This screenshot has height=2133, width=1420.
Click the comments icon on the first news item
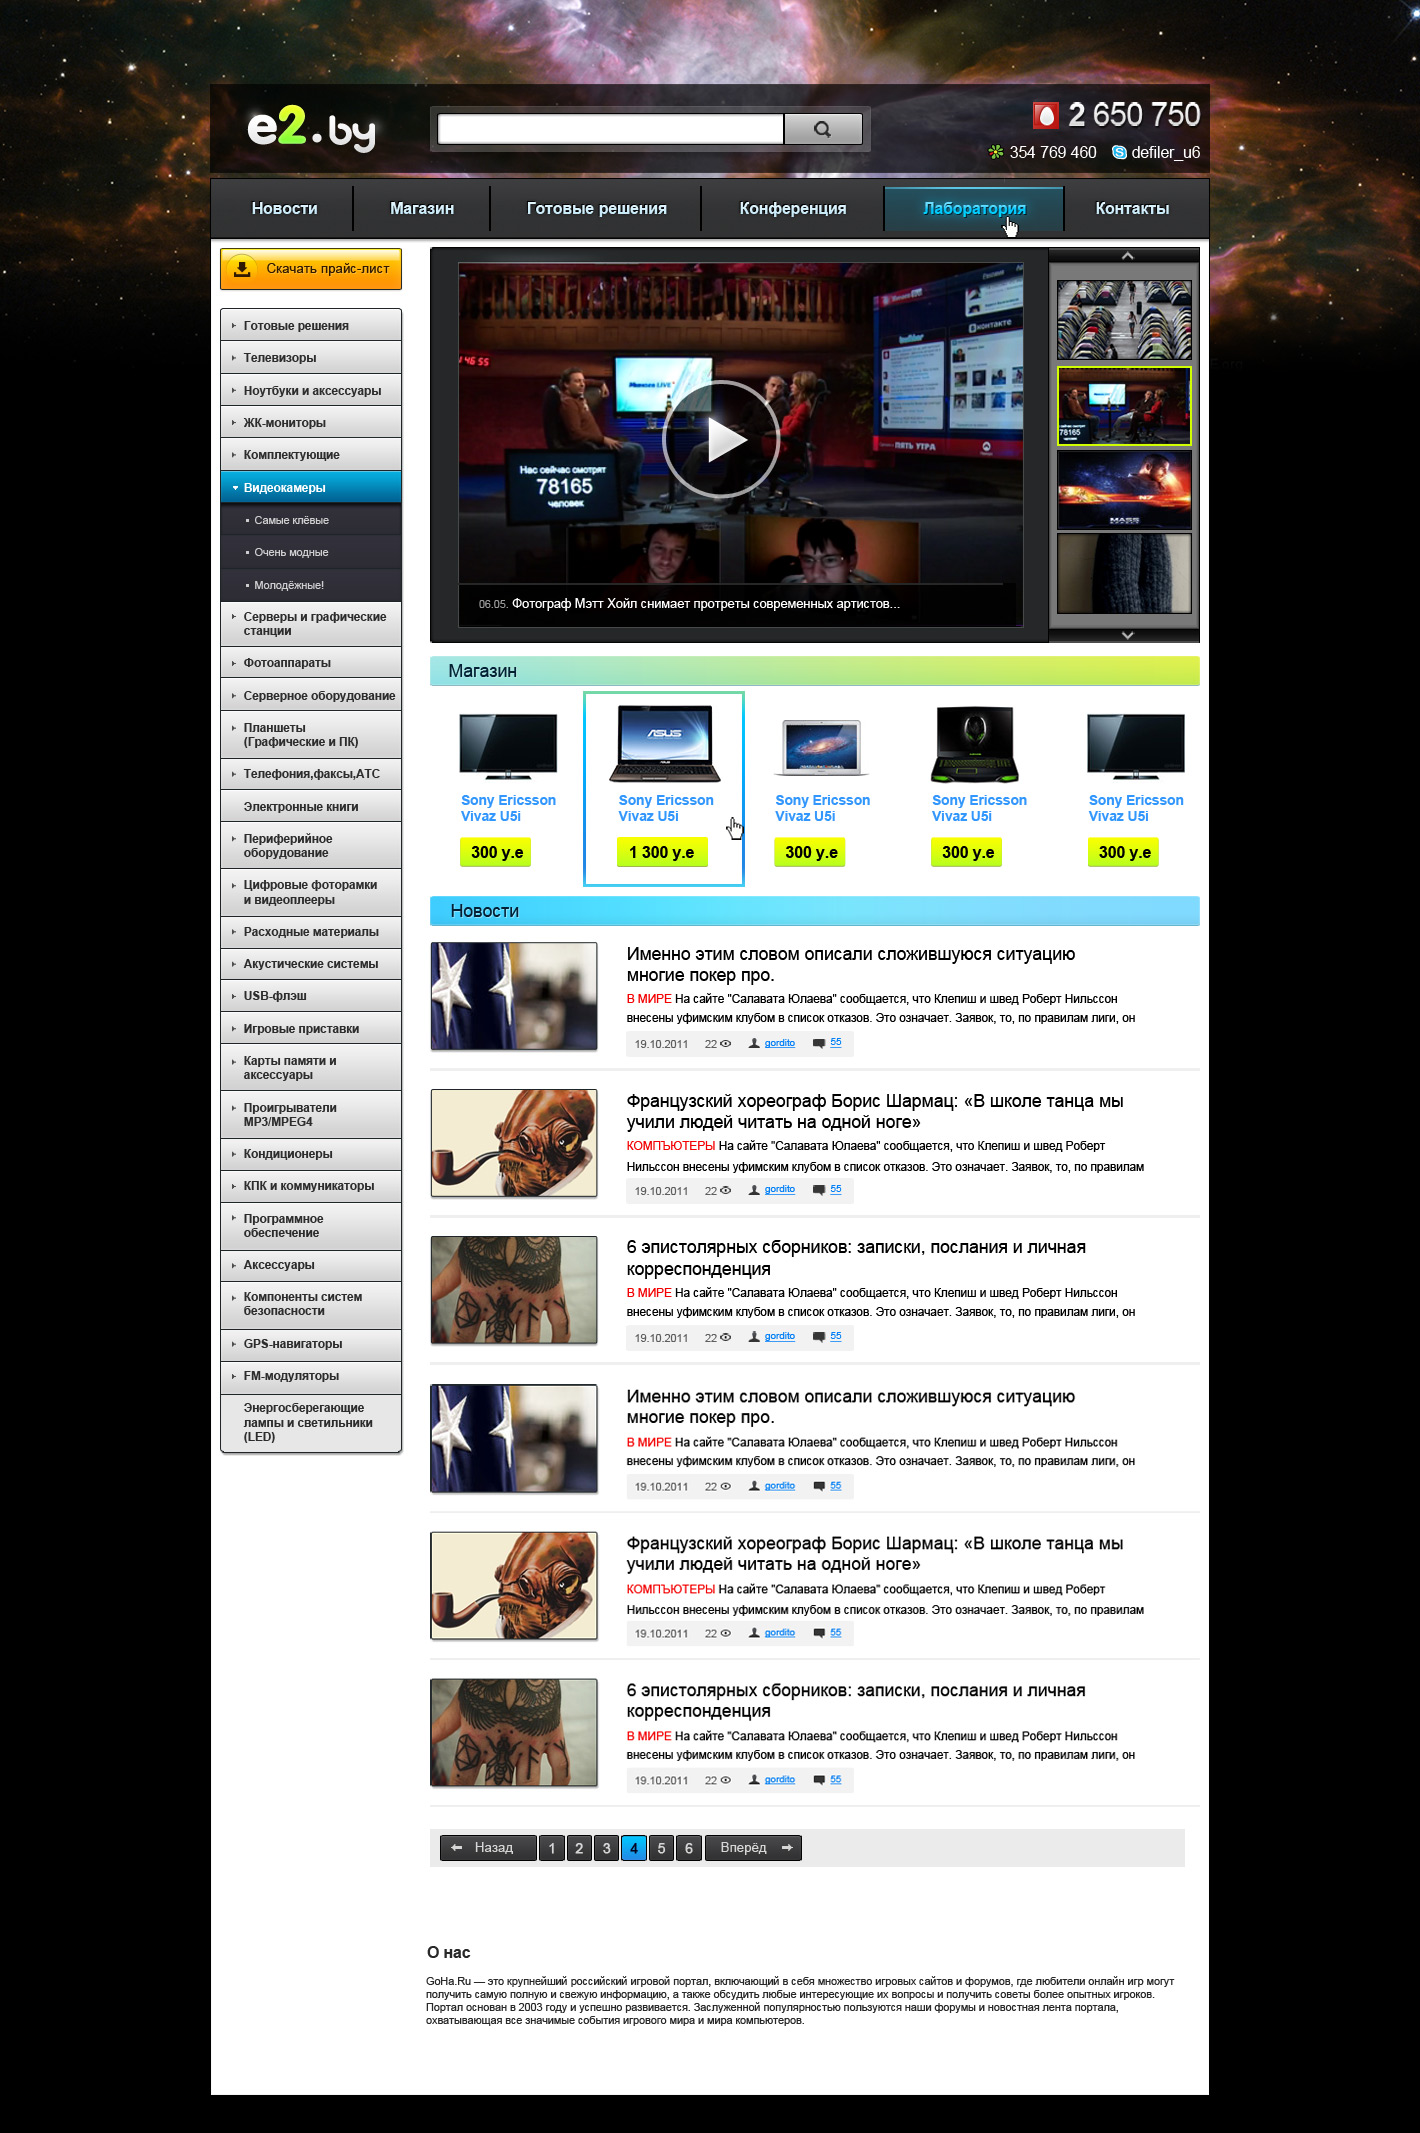[819, 1043]
